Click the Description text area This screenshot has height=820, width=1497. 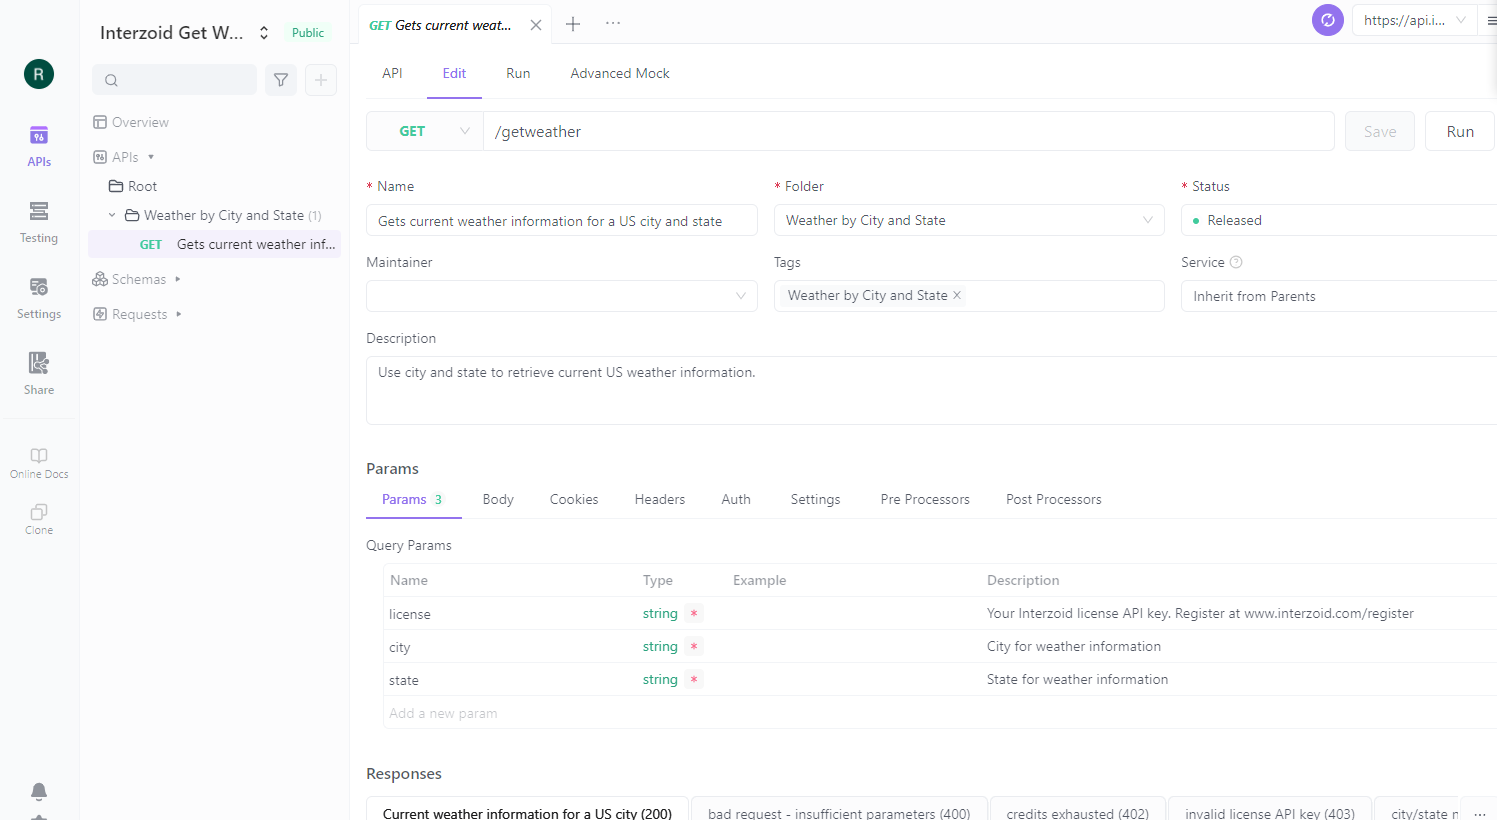(931, 390)
